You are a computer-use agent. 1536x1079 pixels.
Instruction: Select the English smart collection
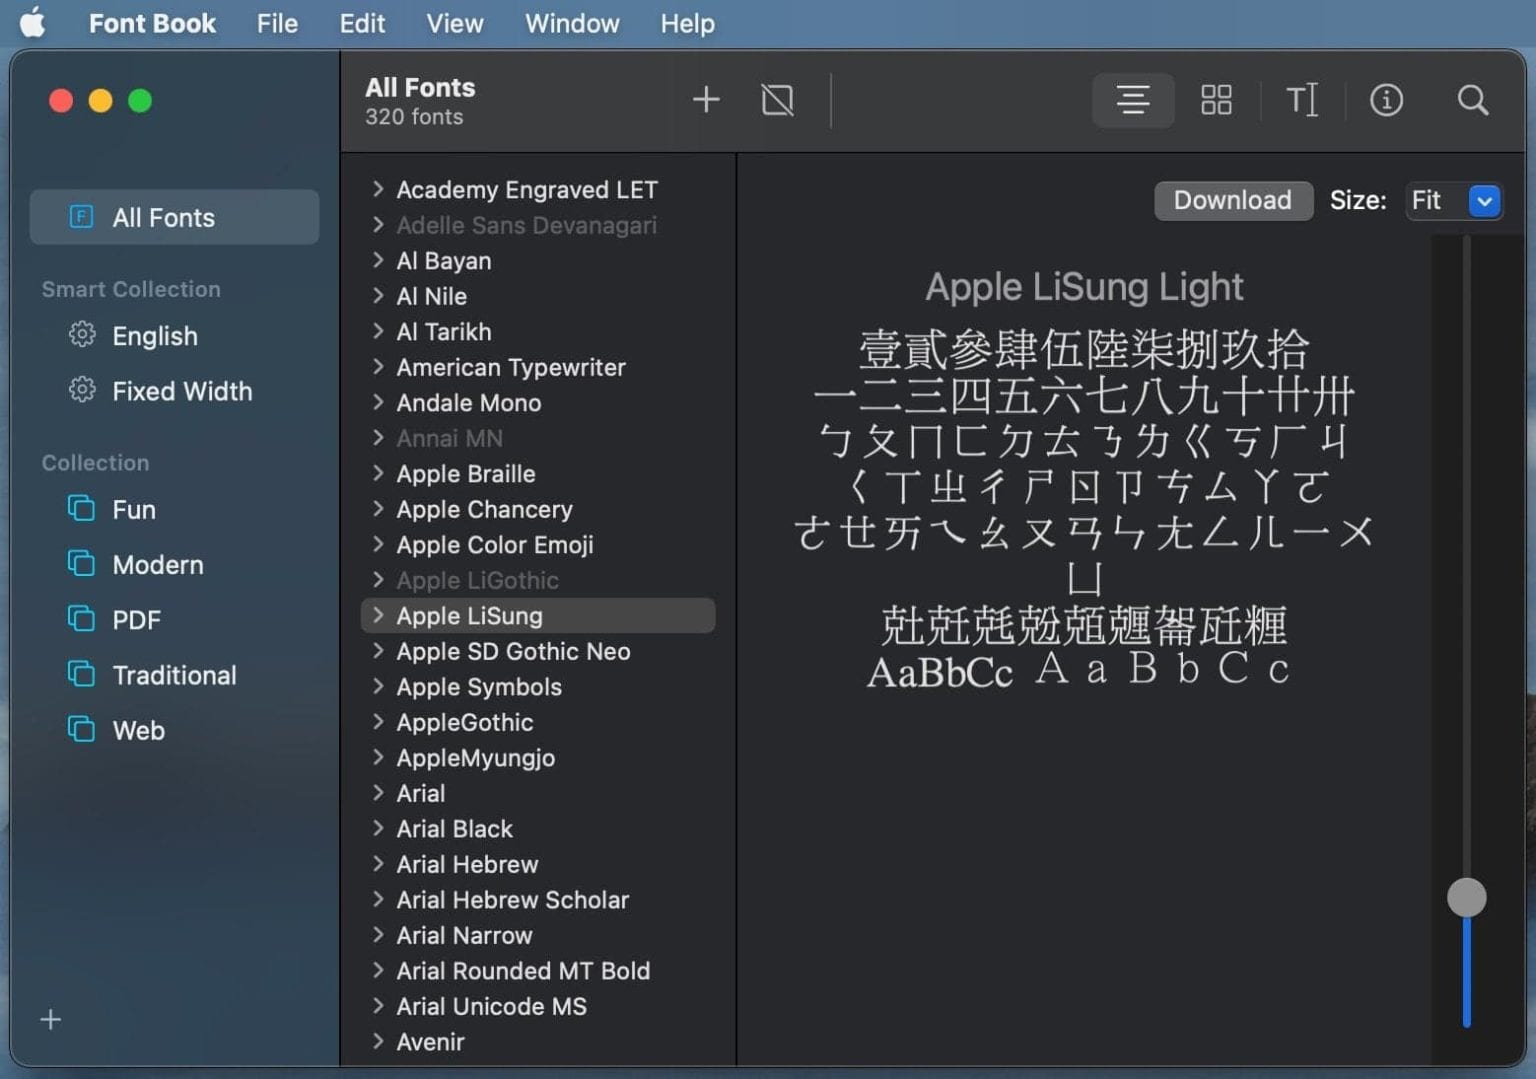(x=154, y=336)
